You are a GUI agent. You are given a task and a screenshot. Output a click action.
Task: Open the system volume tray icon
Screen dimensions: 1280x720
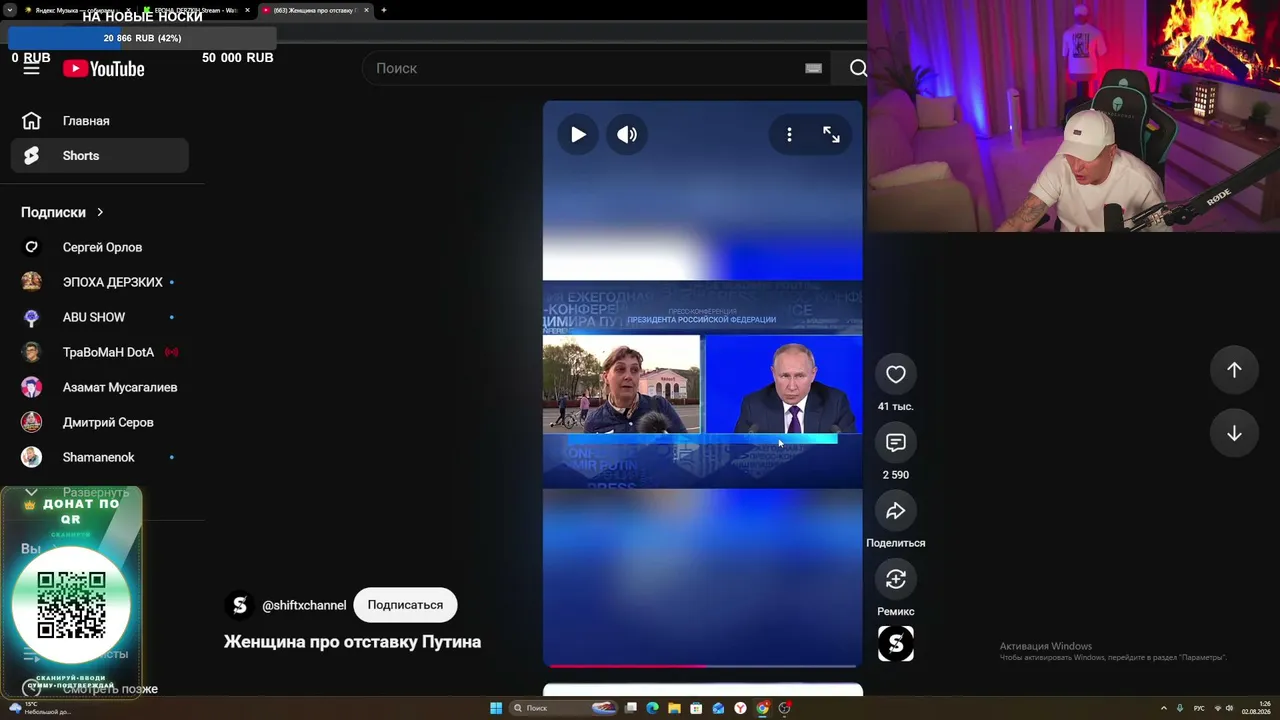pyautogui.click(x=1230, y=708)
